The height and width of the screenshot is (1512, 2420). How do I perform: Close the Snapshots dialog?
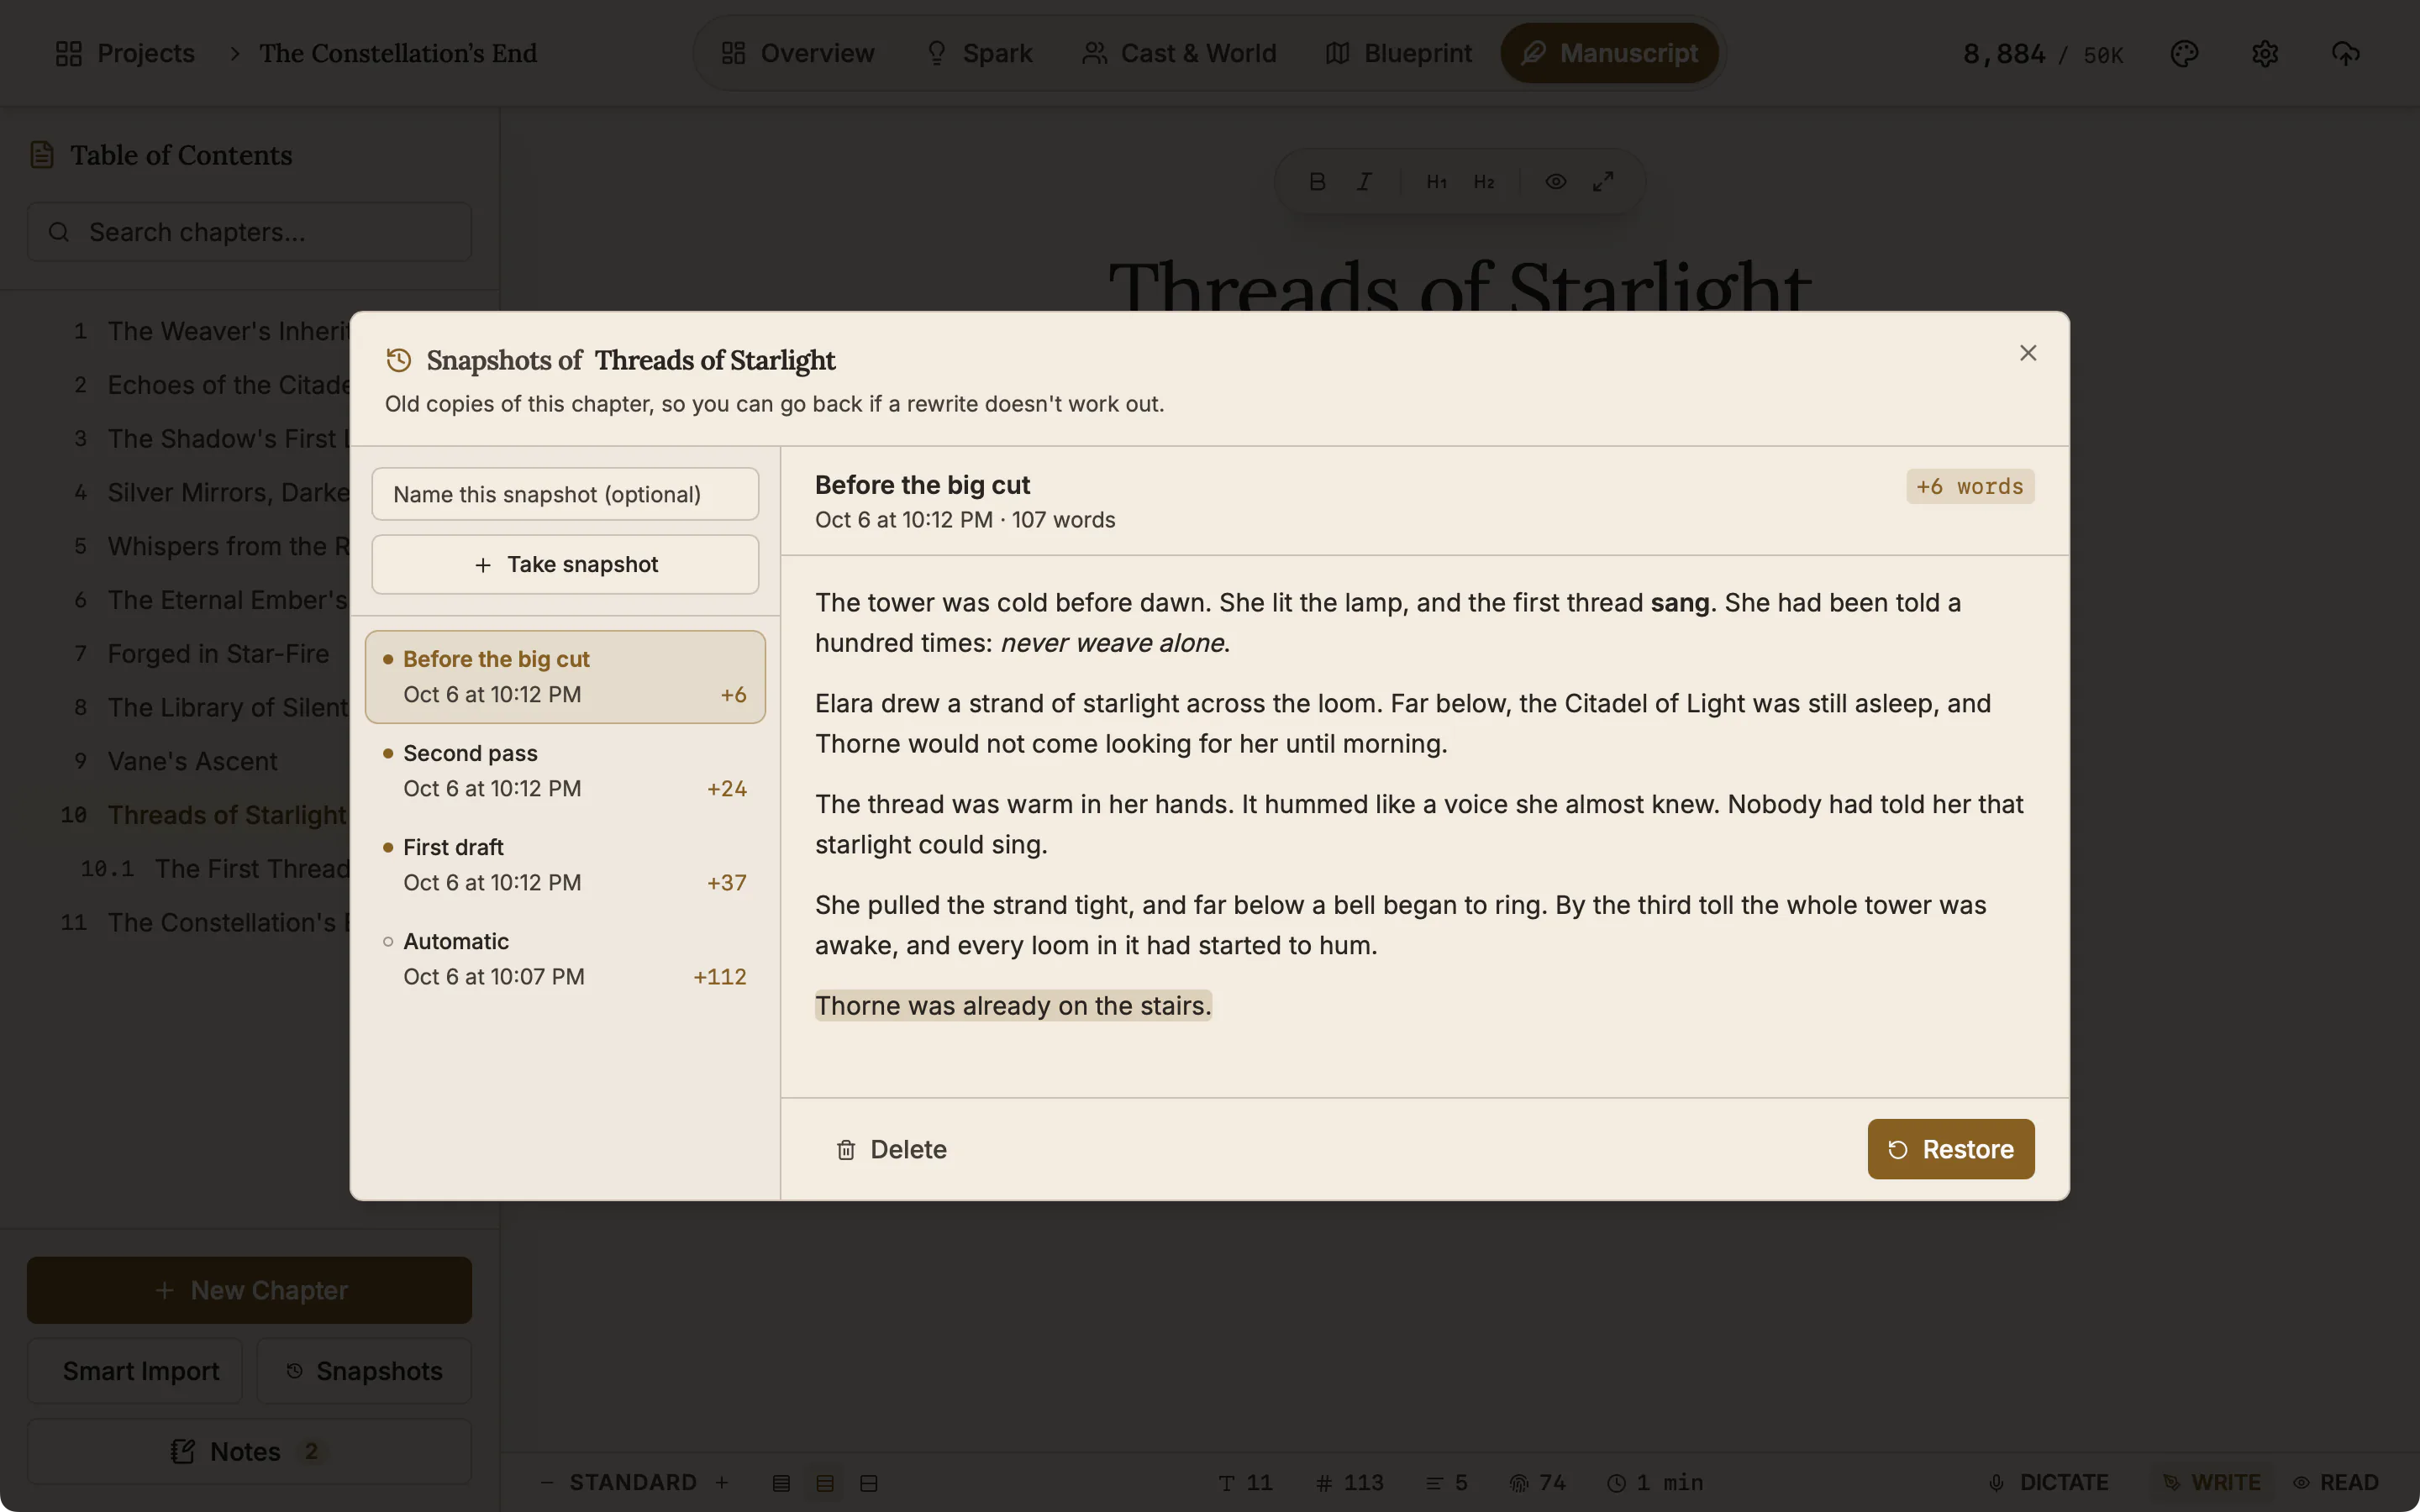[2028, 353]
